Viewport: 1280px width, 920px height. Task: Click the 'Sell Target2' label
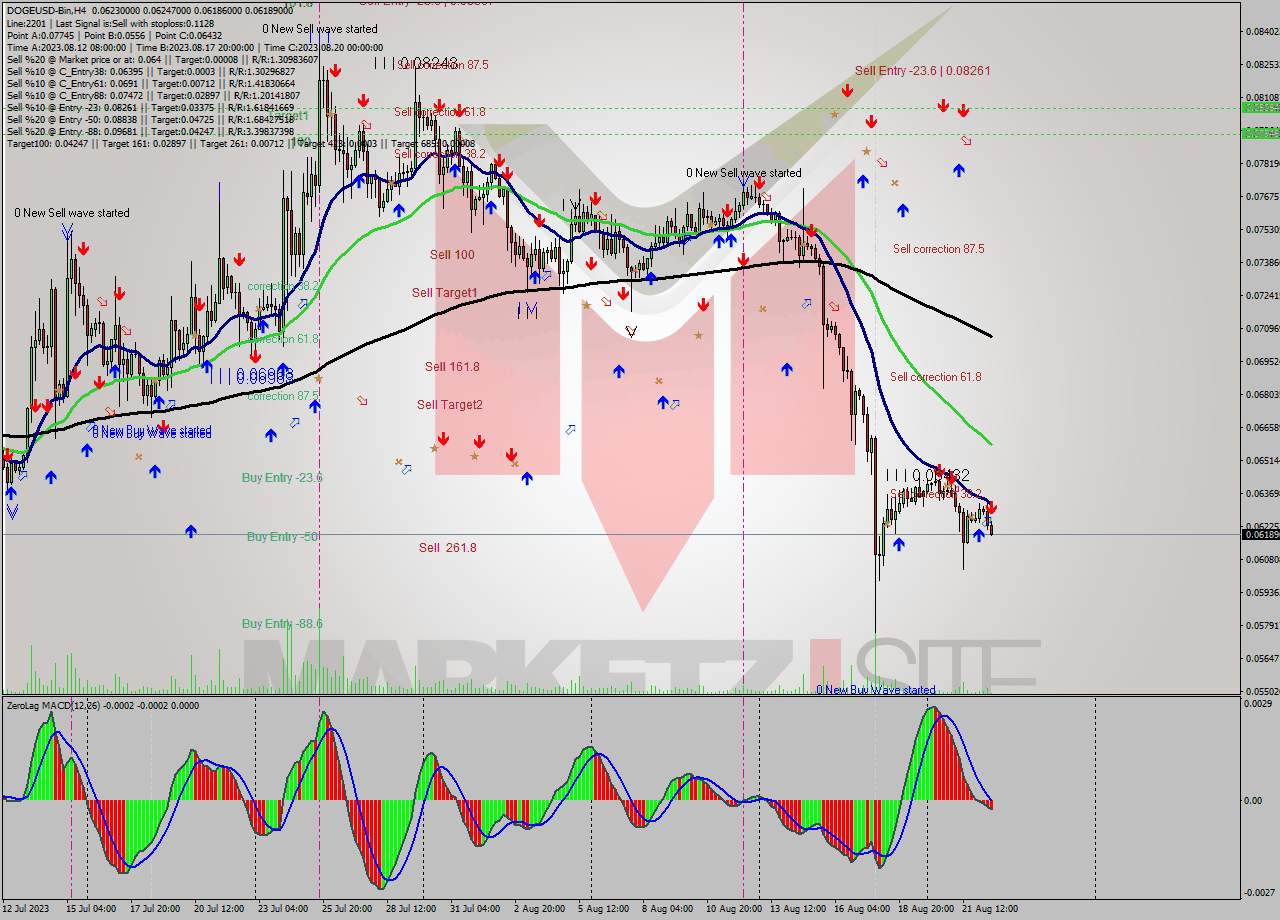[450, 404]
